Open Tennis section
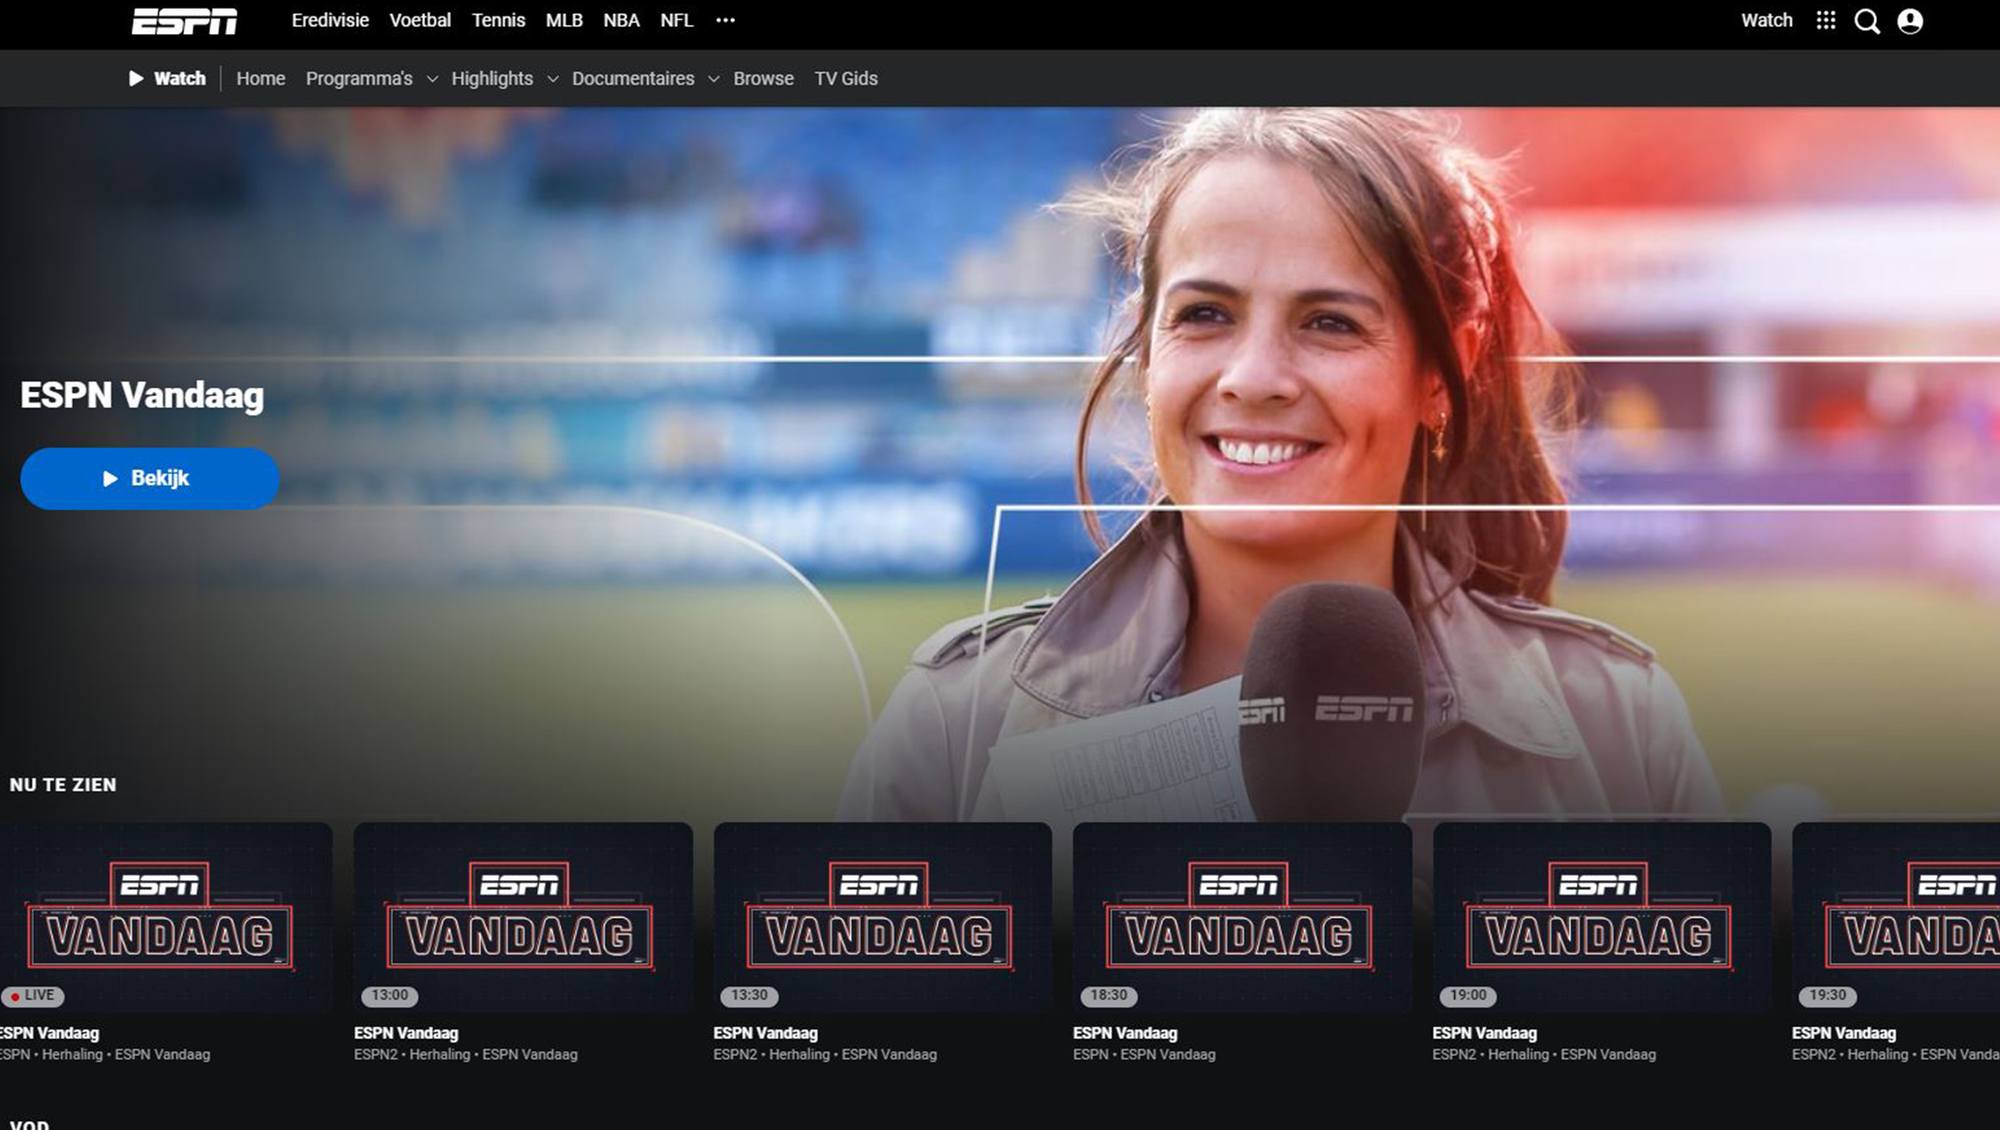 (x=498, y=20)
